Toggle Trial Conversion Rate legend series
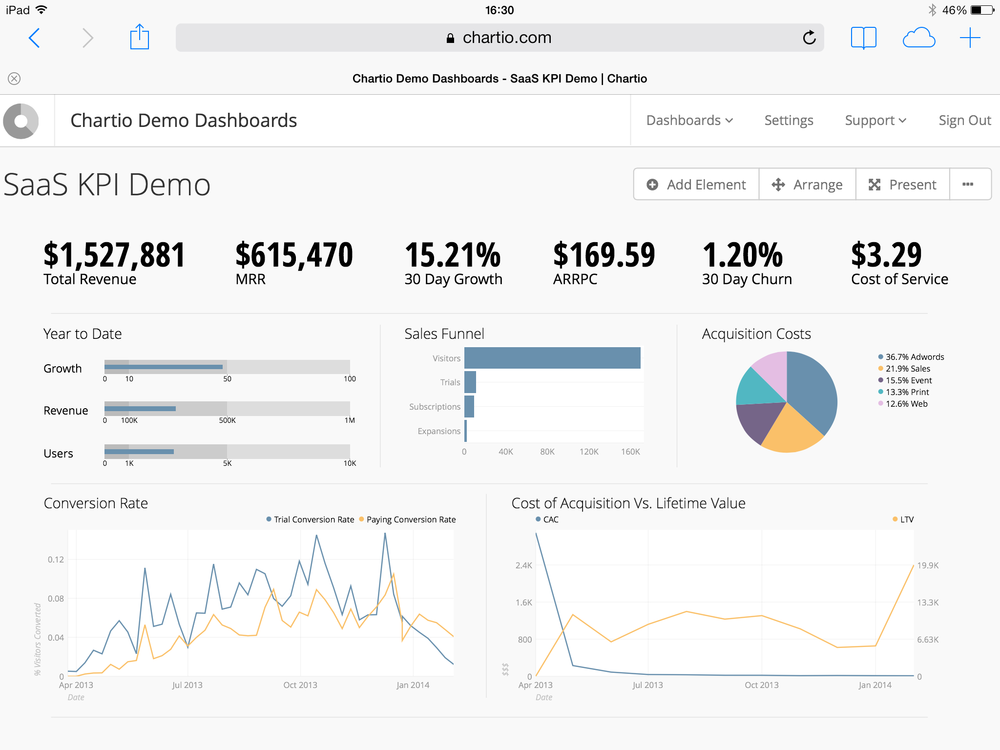The width and height of the screenshot is (1000, 750). (x=310, y=520)
